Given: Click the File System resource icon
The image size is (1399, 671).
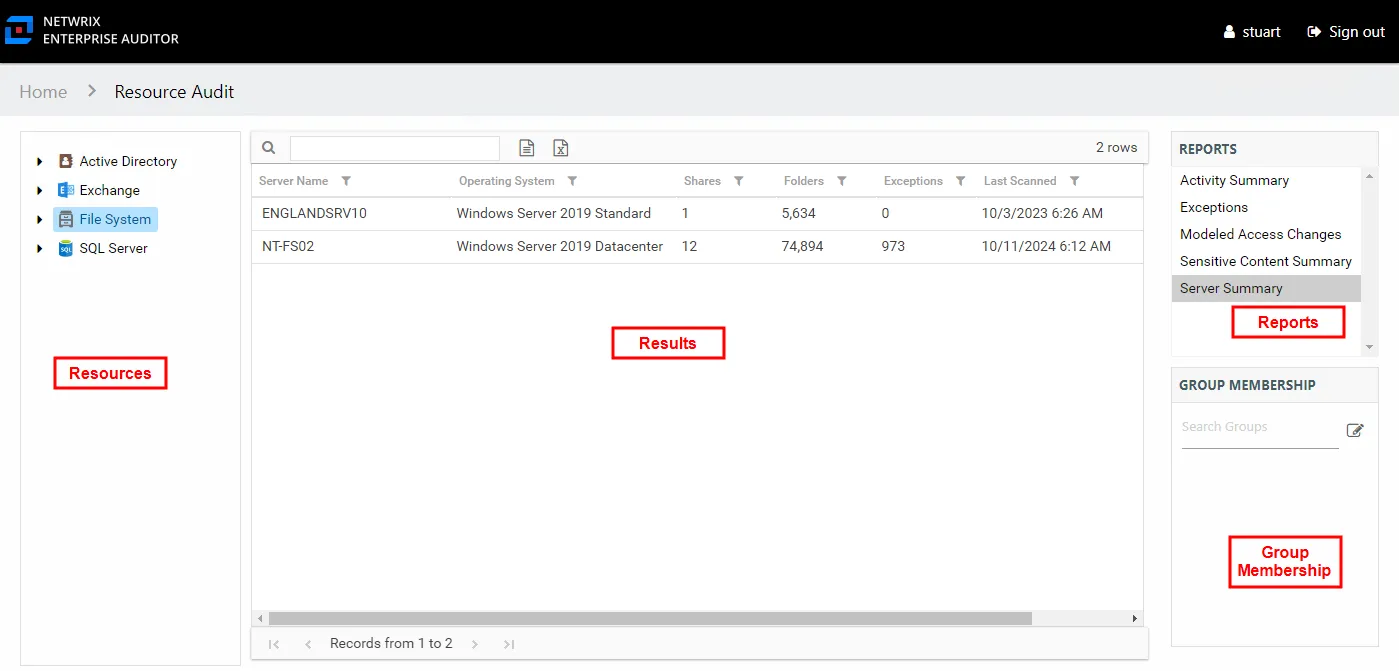Looking at the screenshot, I should point(65,219).
